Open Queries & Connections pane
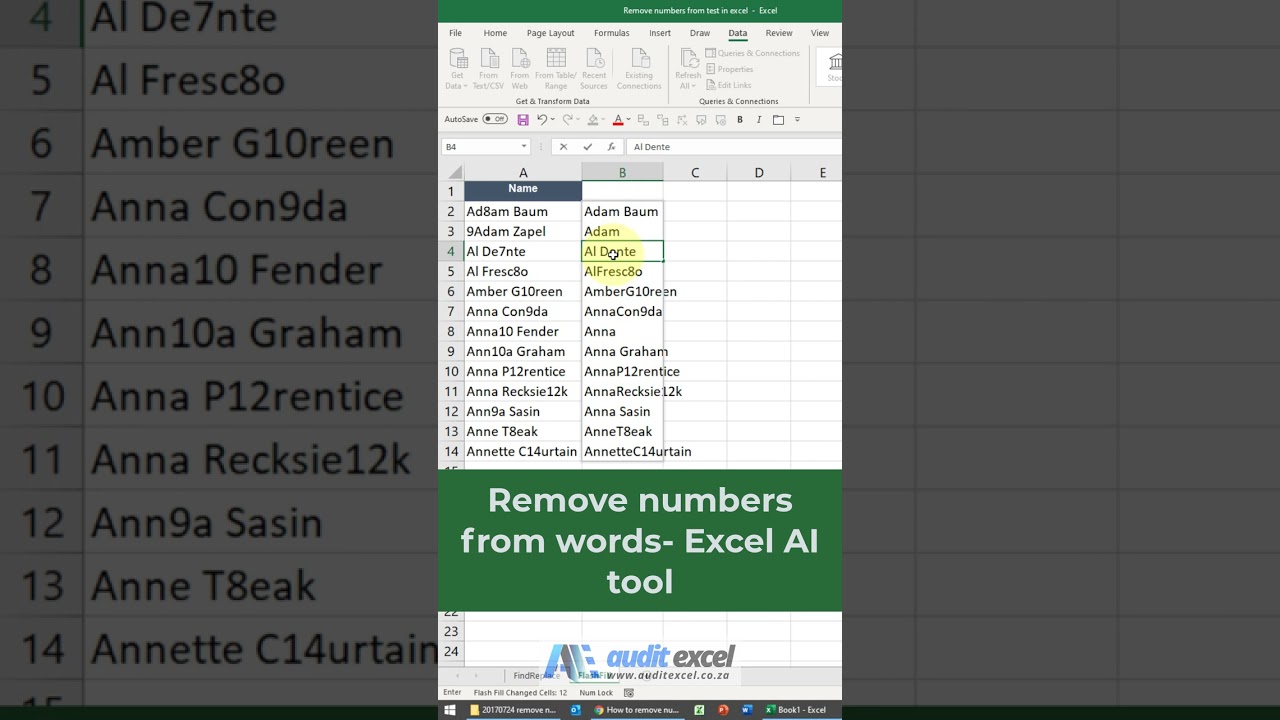The height and width of the screenshot is (720, 1280). coord(753,53)
